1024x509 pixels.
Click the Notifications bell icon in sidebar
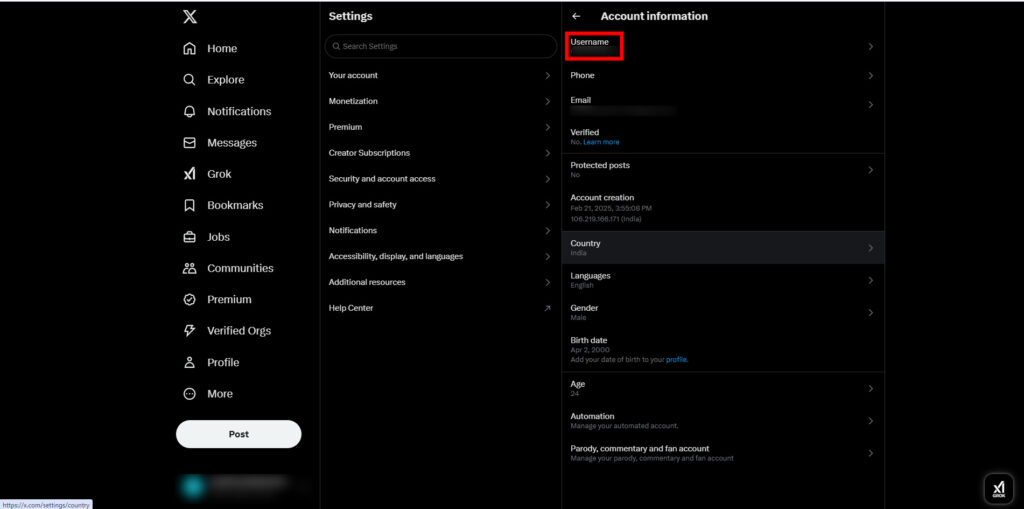click(x=189, y=111)
